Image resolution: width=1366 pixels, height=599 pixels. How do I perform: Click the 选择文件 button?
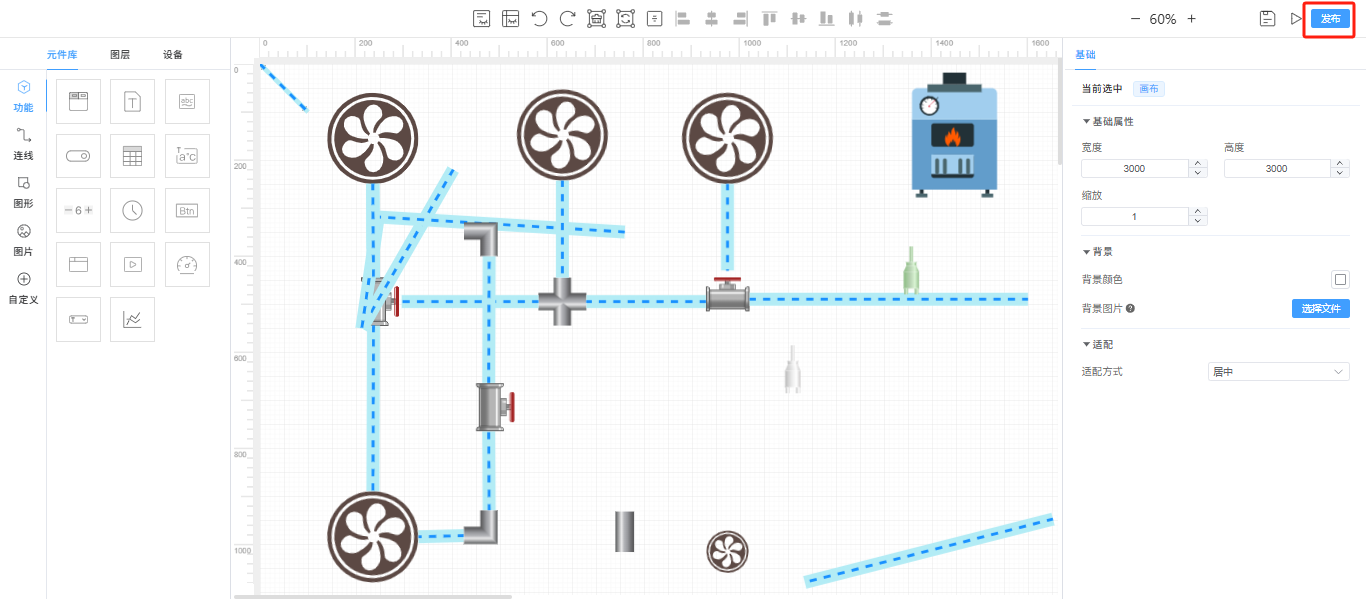click(x=1320, y=309)
